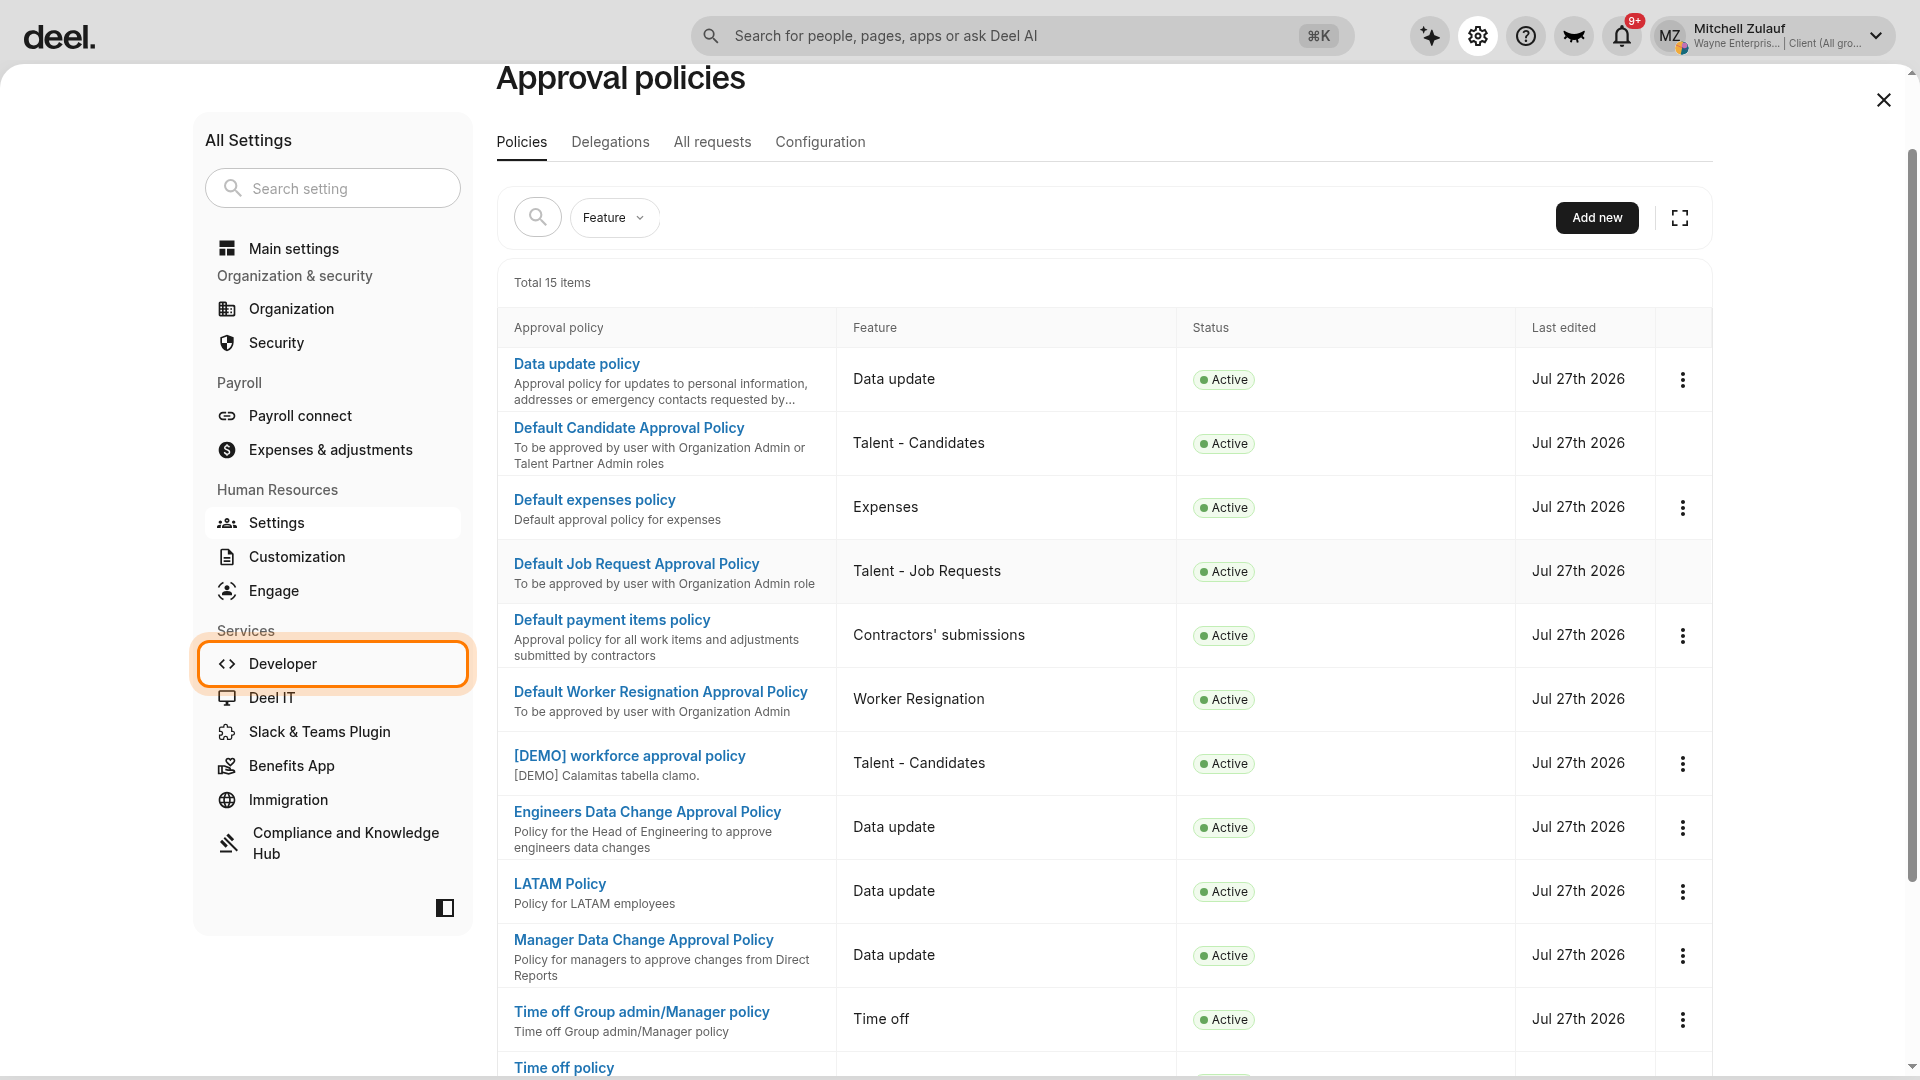Open Default Candidate Approval Policy link
The width and height of the screenshot is (1920, 1080).
[629, 428]
